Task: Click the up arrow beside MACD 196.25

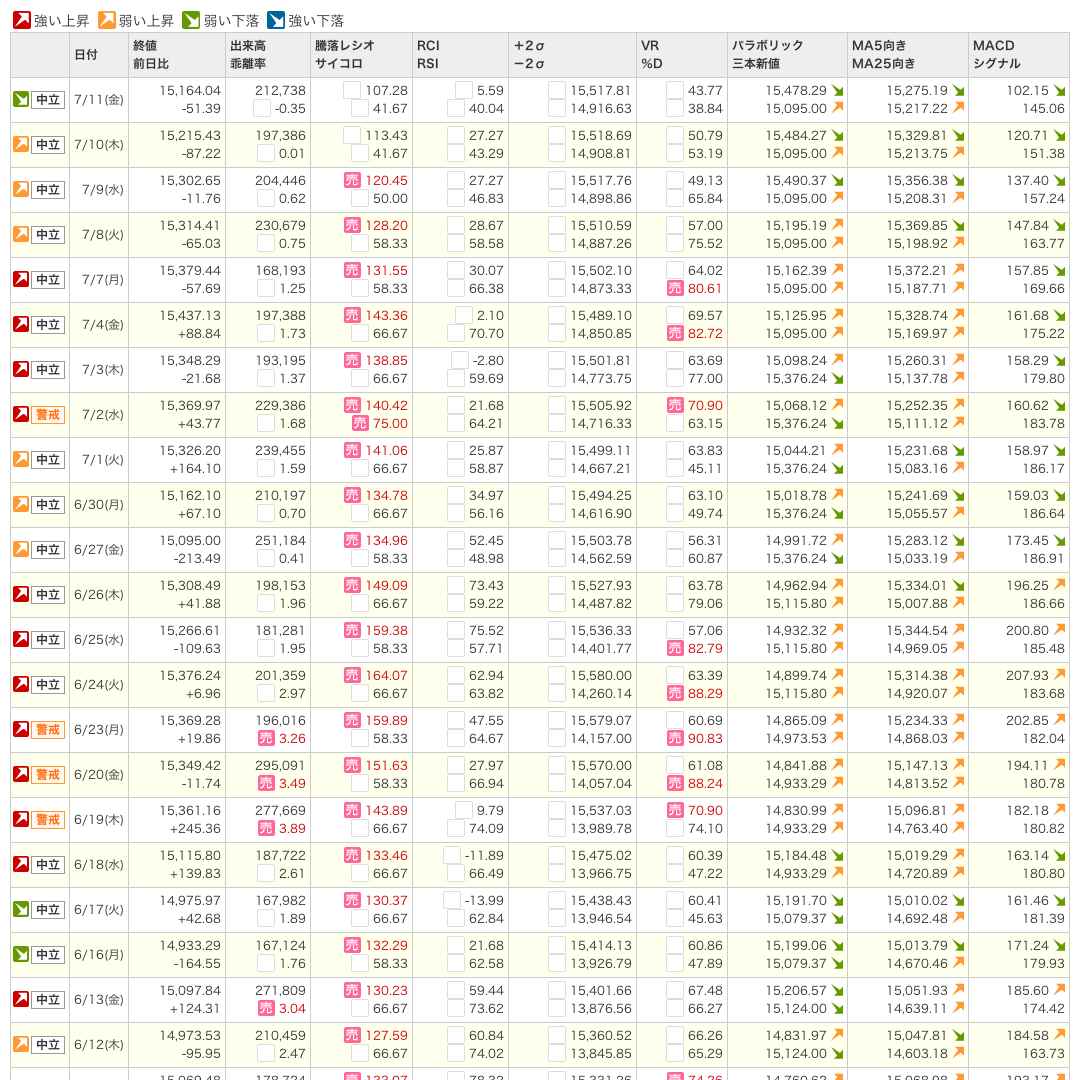Action: click(x=1059, y=584)
